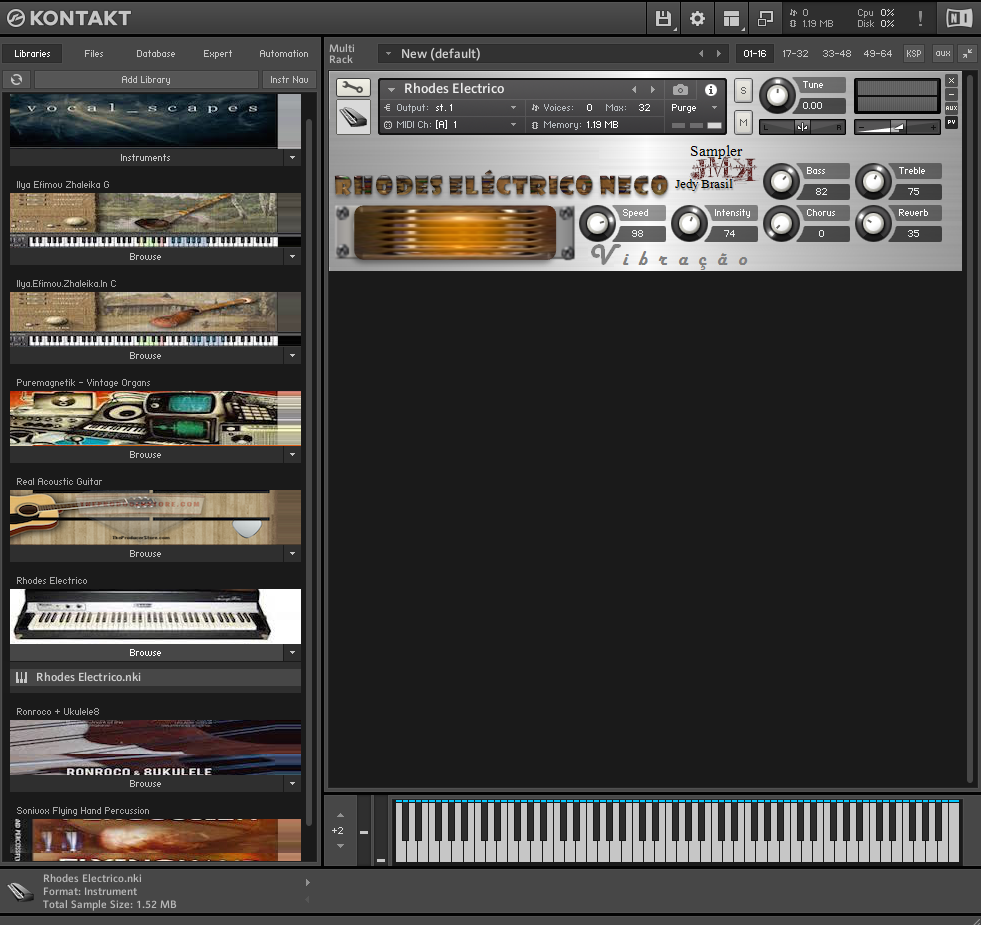Select rack page 49-64
The width and height of the screenshot is (981, 925).
point(878,54)
